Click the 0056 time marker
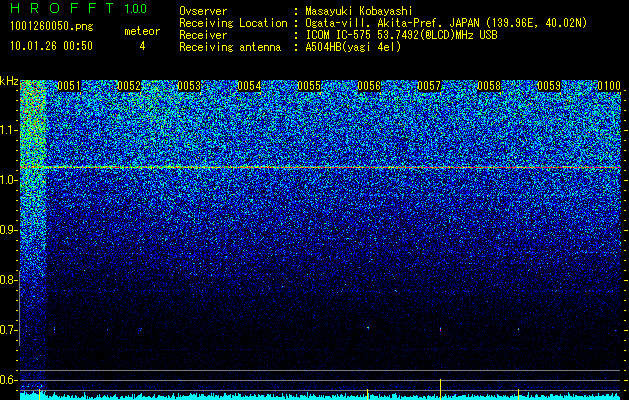This screenshot has height=400, width=629. click(369, 86)
